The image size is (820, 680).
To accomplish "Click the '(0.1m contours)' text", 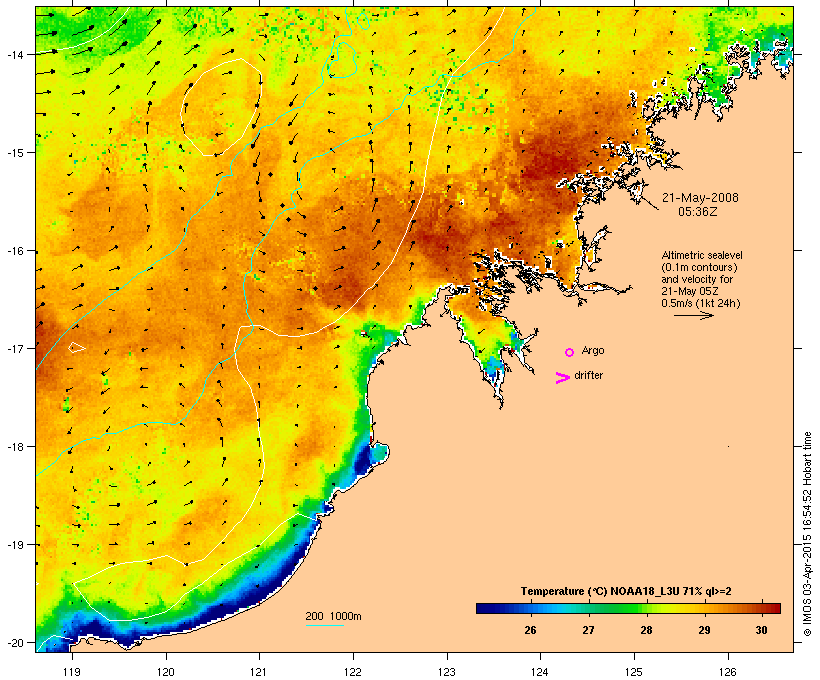I will click(699, 267).
